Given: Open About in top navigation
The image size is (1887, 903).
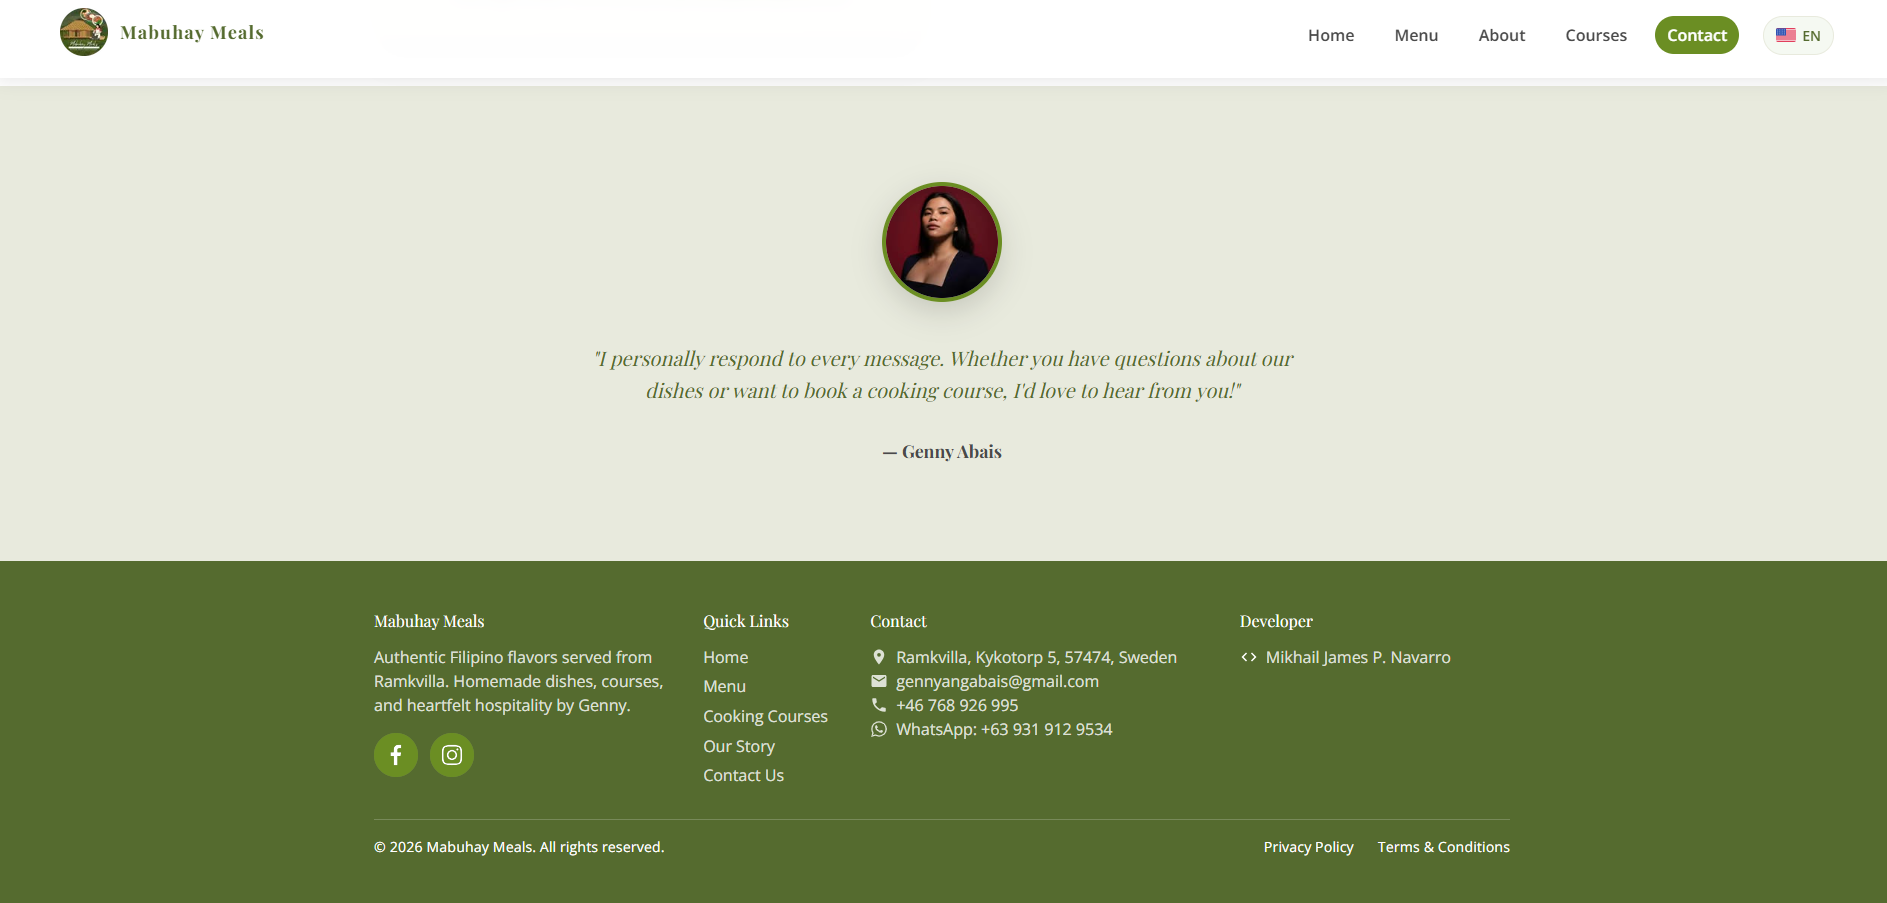Looking at the screenshot, I should (1502, 35).
